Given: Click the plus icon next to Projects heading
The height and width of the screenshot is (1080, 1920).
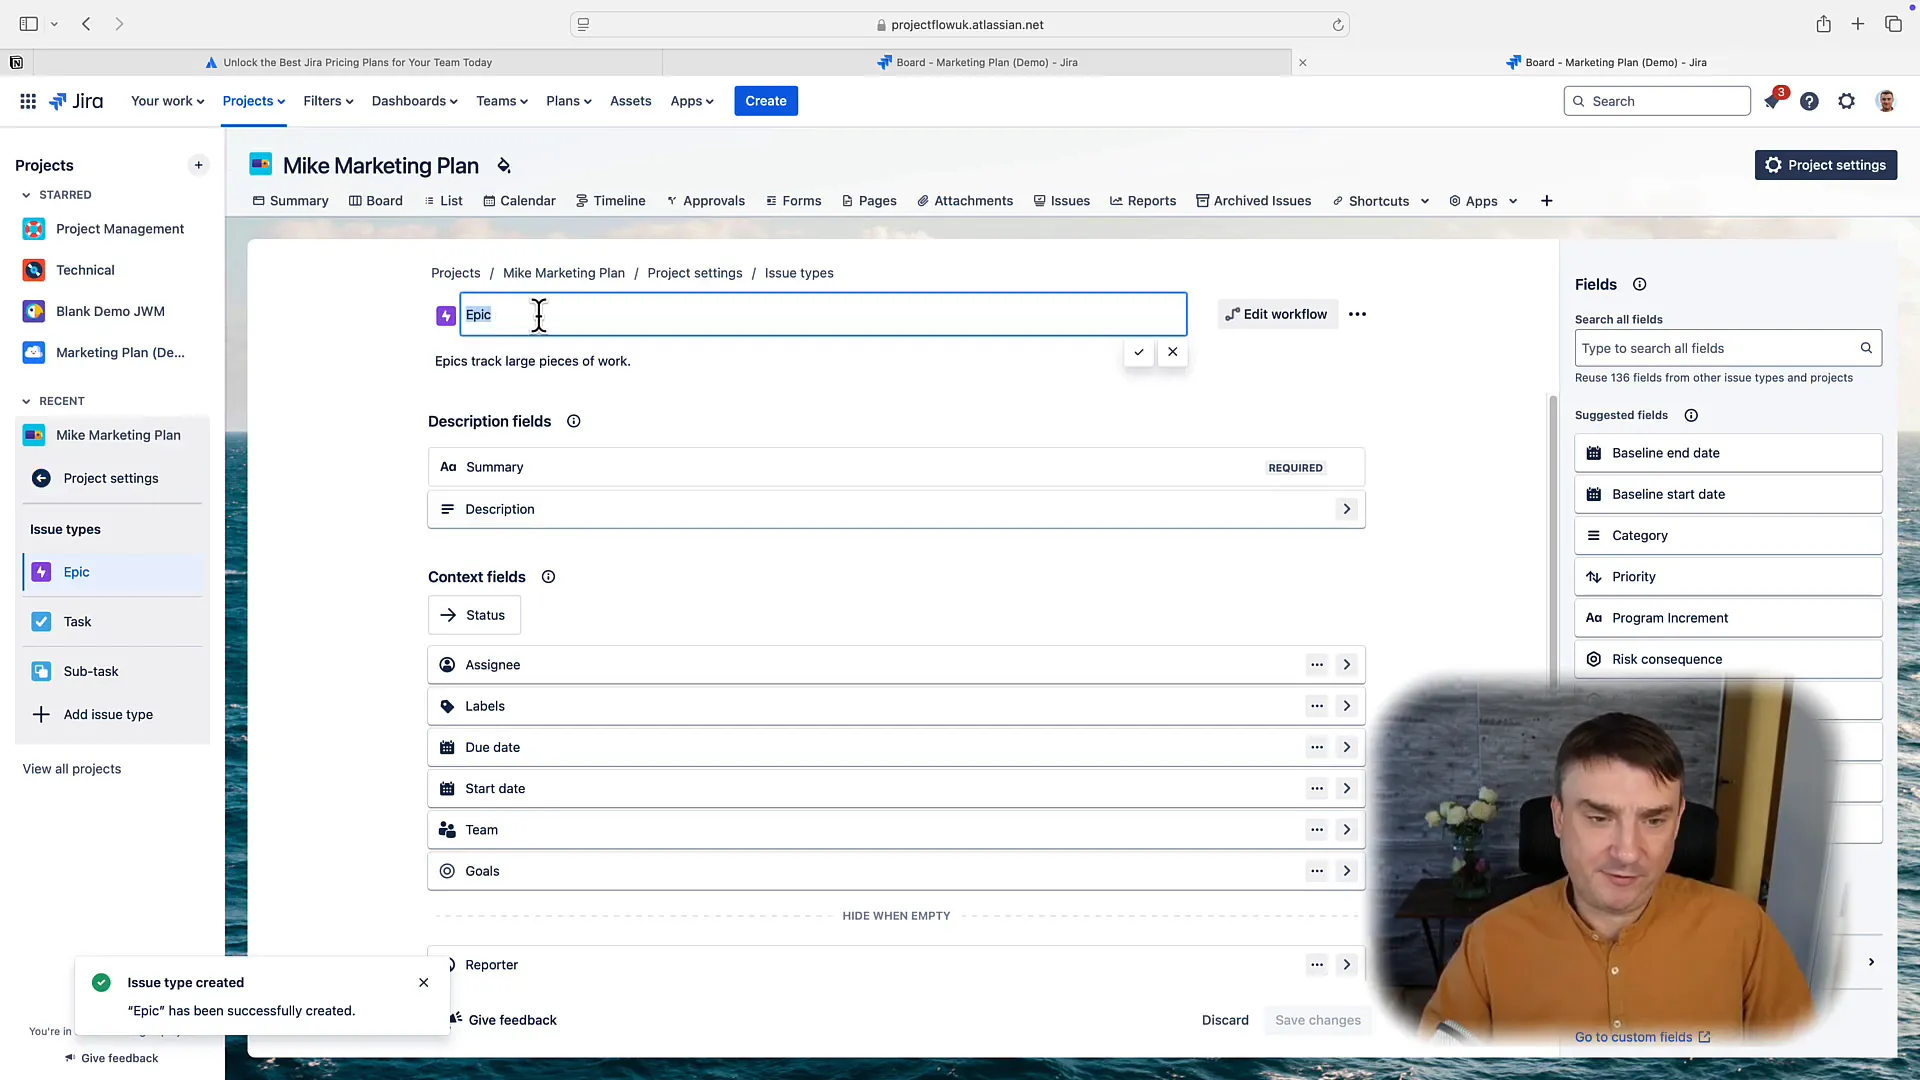Looking at the screenshot, I should pyautogui.click(x=198, y=165).
